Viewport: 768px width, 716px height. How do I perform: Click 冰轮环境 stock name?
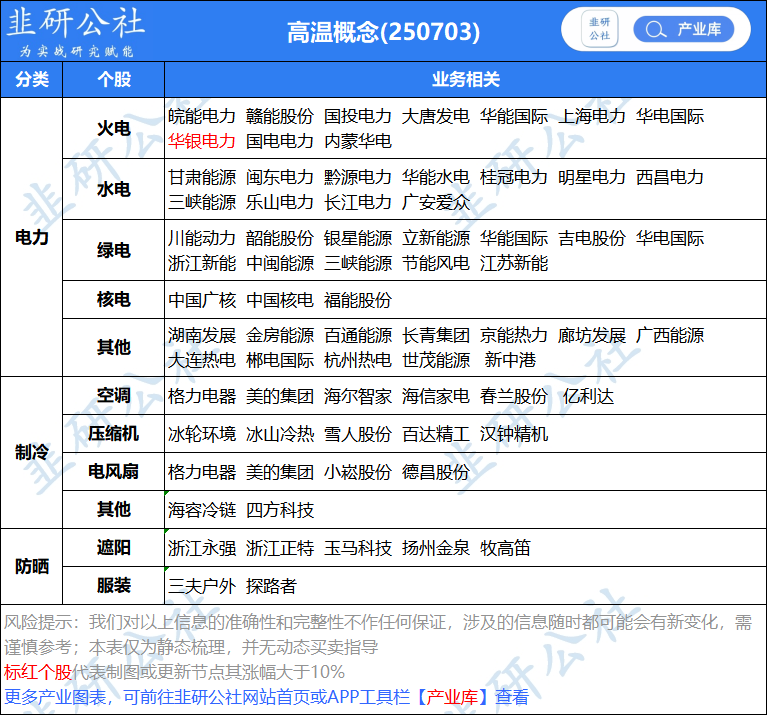click(202, 434)
